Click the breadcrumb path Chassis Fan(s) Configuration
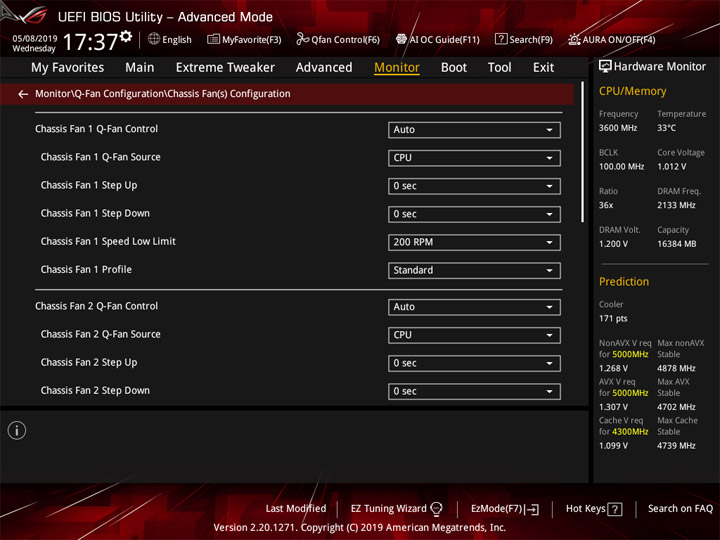Screen dimensions: 720x540 coord(229,94)
